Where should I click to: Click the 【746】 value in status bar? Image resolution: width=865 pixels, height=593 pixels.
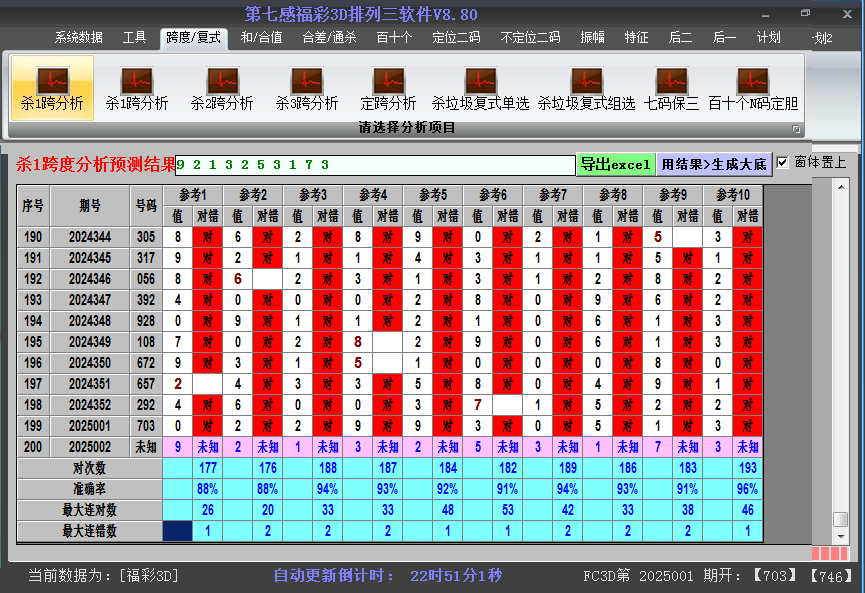[831, 576]
